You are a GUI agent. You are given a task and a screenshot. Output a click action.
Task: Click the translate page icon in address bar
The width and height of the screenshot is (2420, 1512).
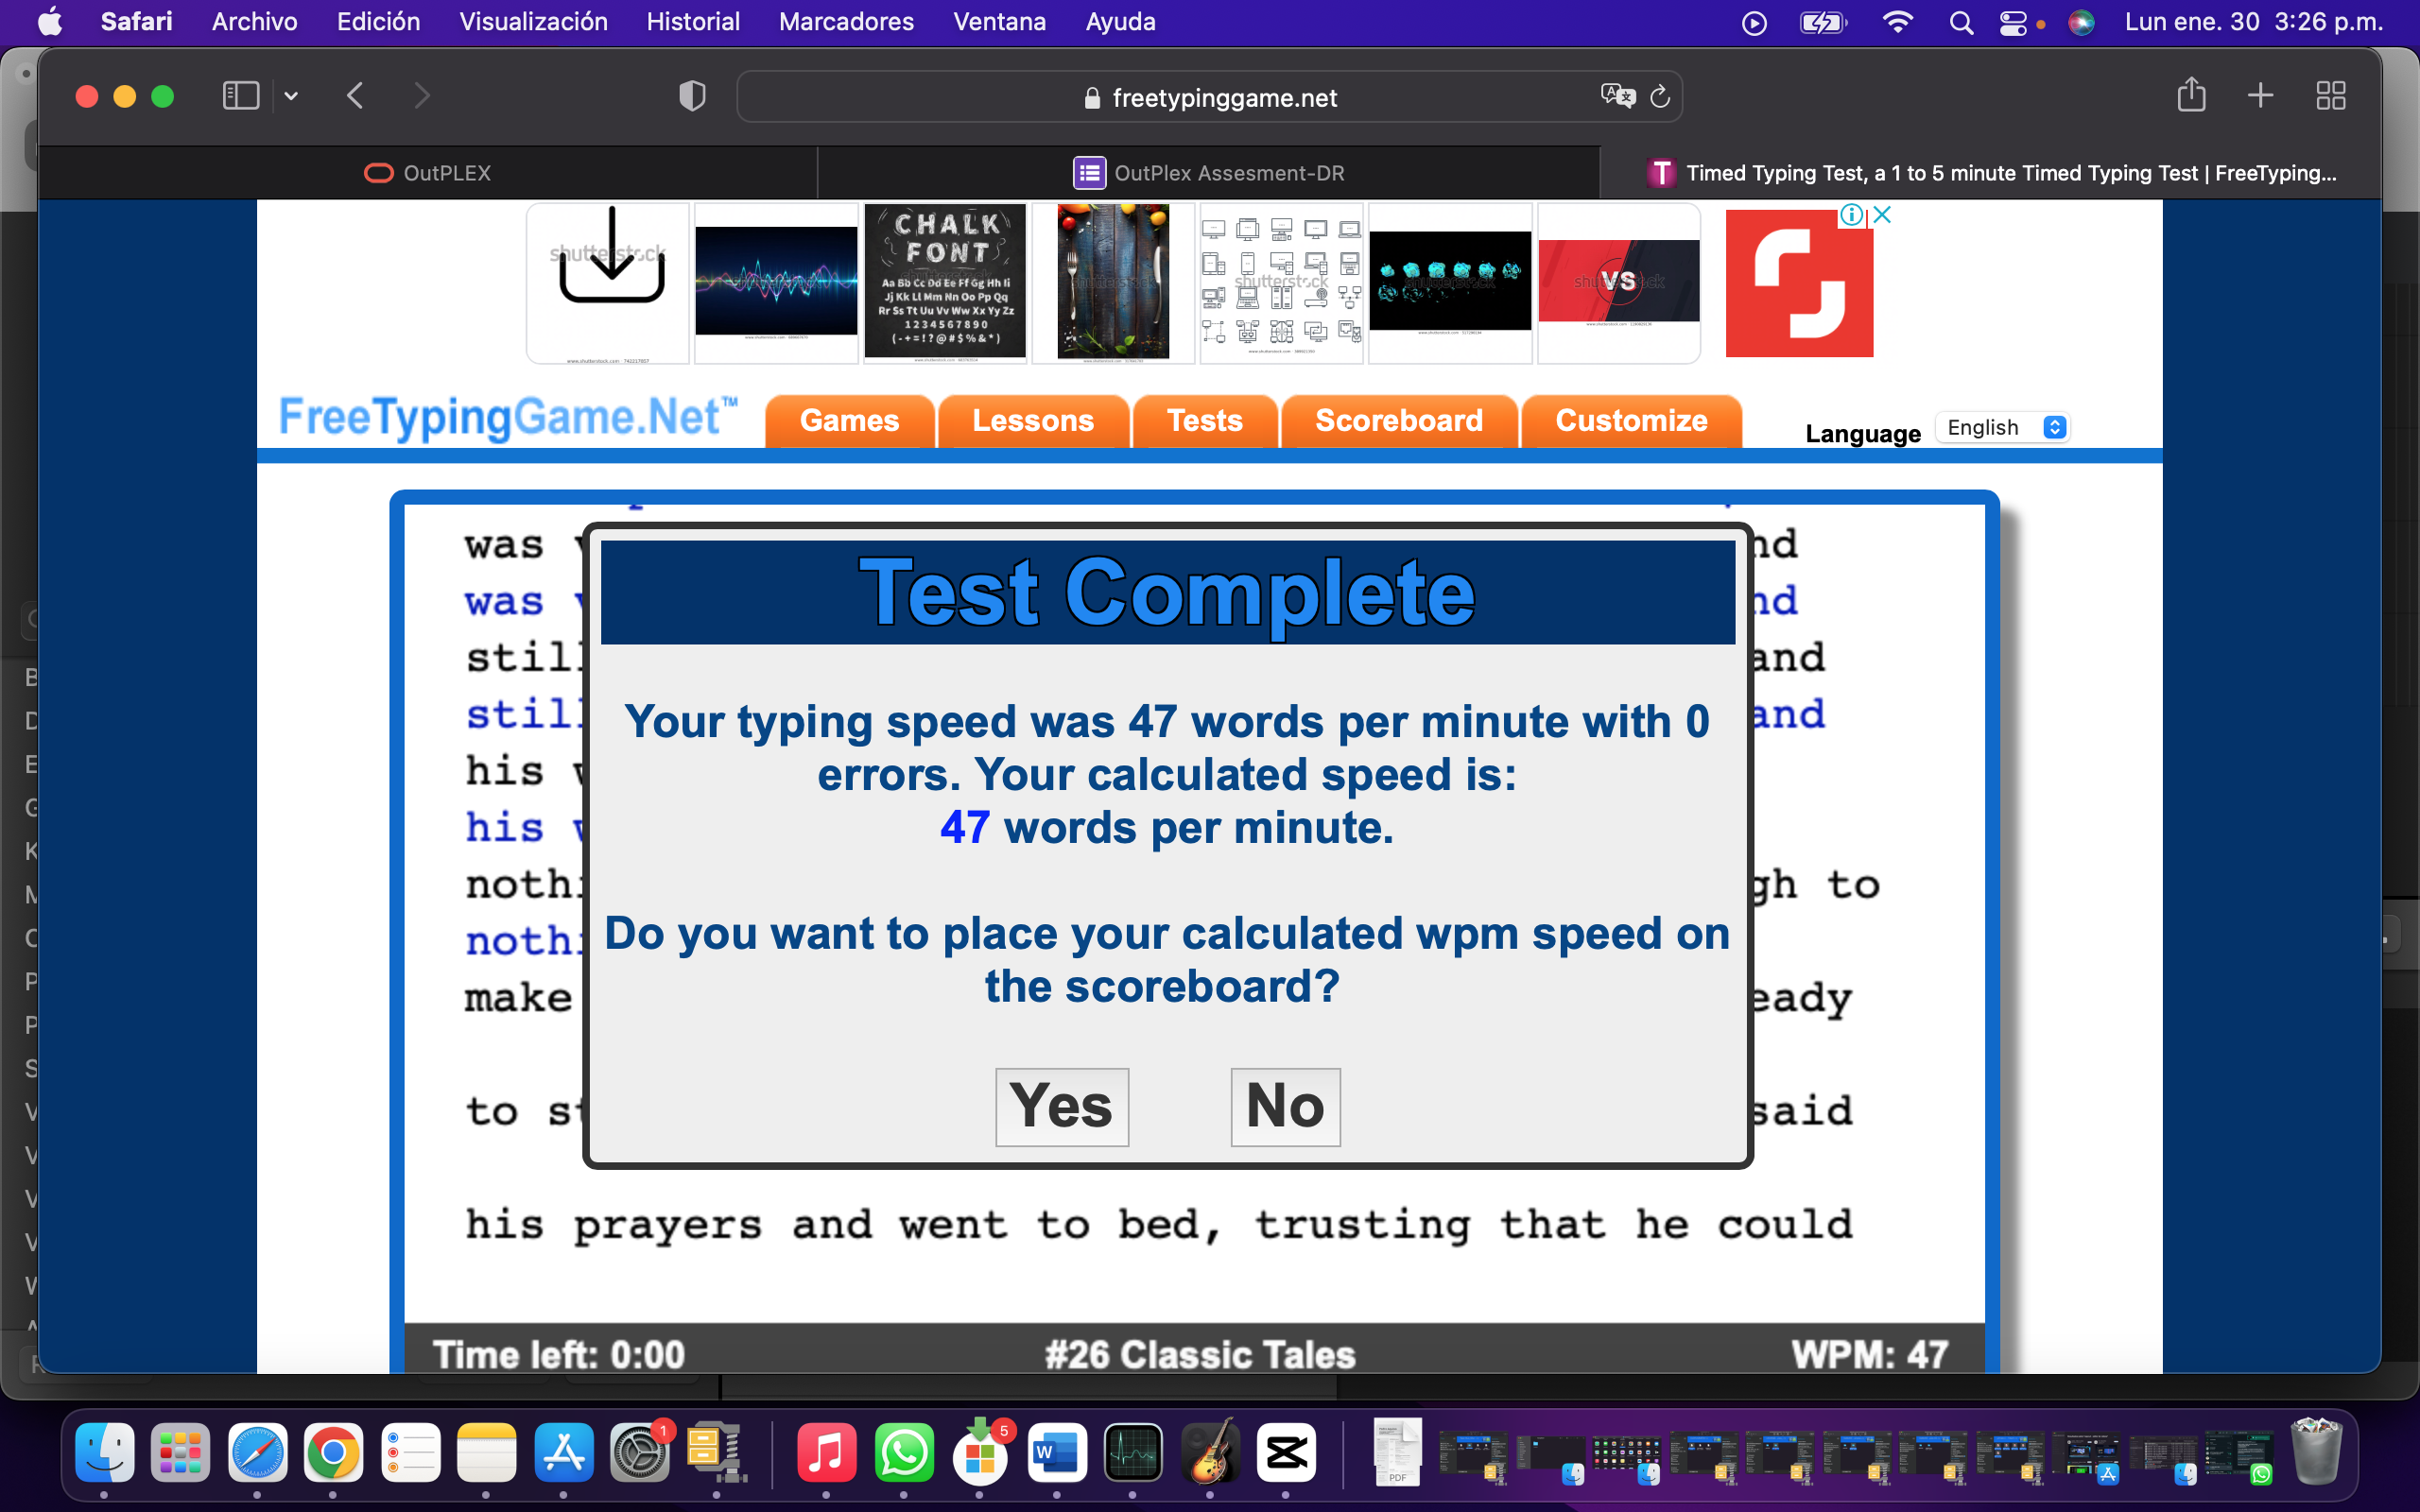1617,96
